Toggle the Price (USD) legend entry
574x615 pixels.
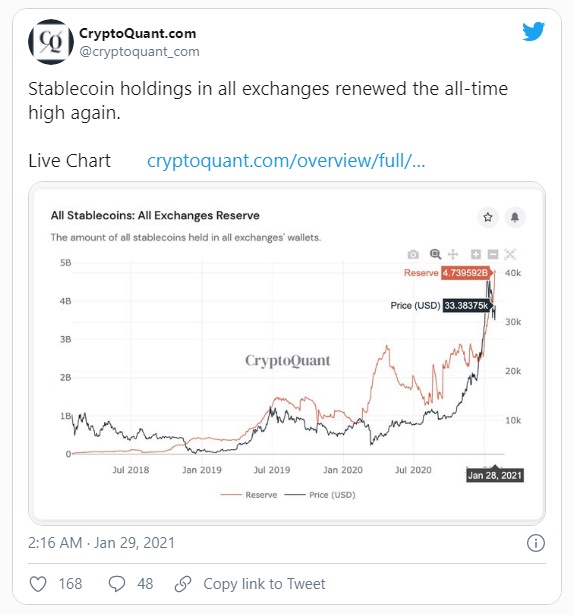pos(320,495)
